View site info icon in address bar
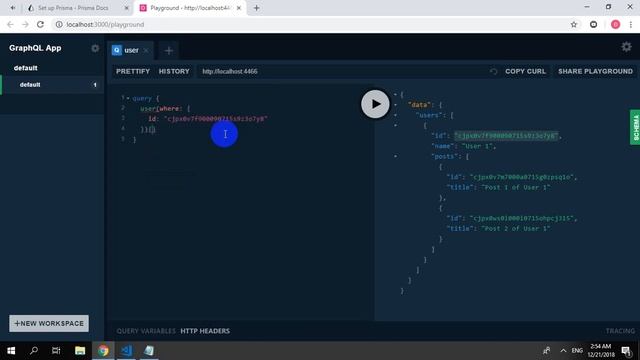This screenshot has height=360, width=640. [x=59, y=24]
